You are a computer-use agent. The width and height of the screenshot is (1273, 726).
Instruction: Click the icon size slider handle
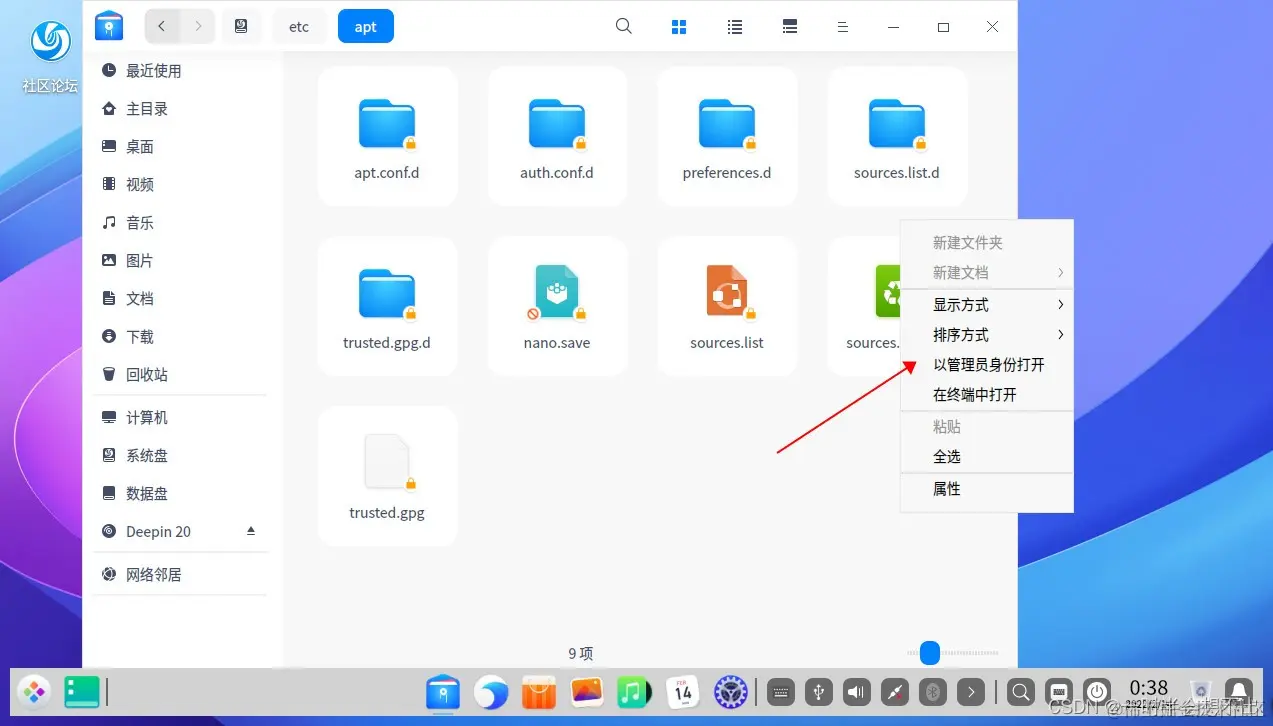930,653
